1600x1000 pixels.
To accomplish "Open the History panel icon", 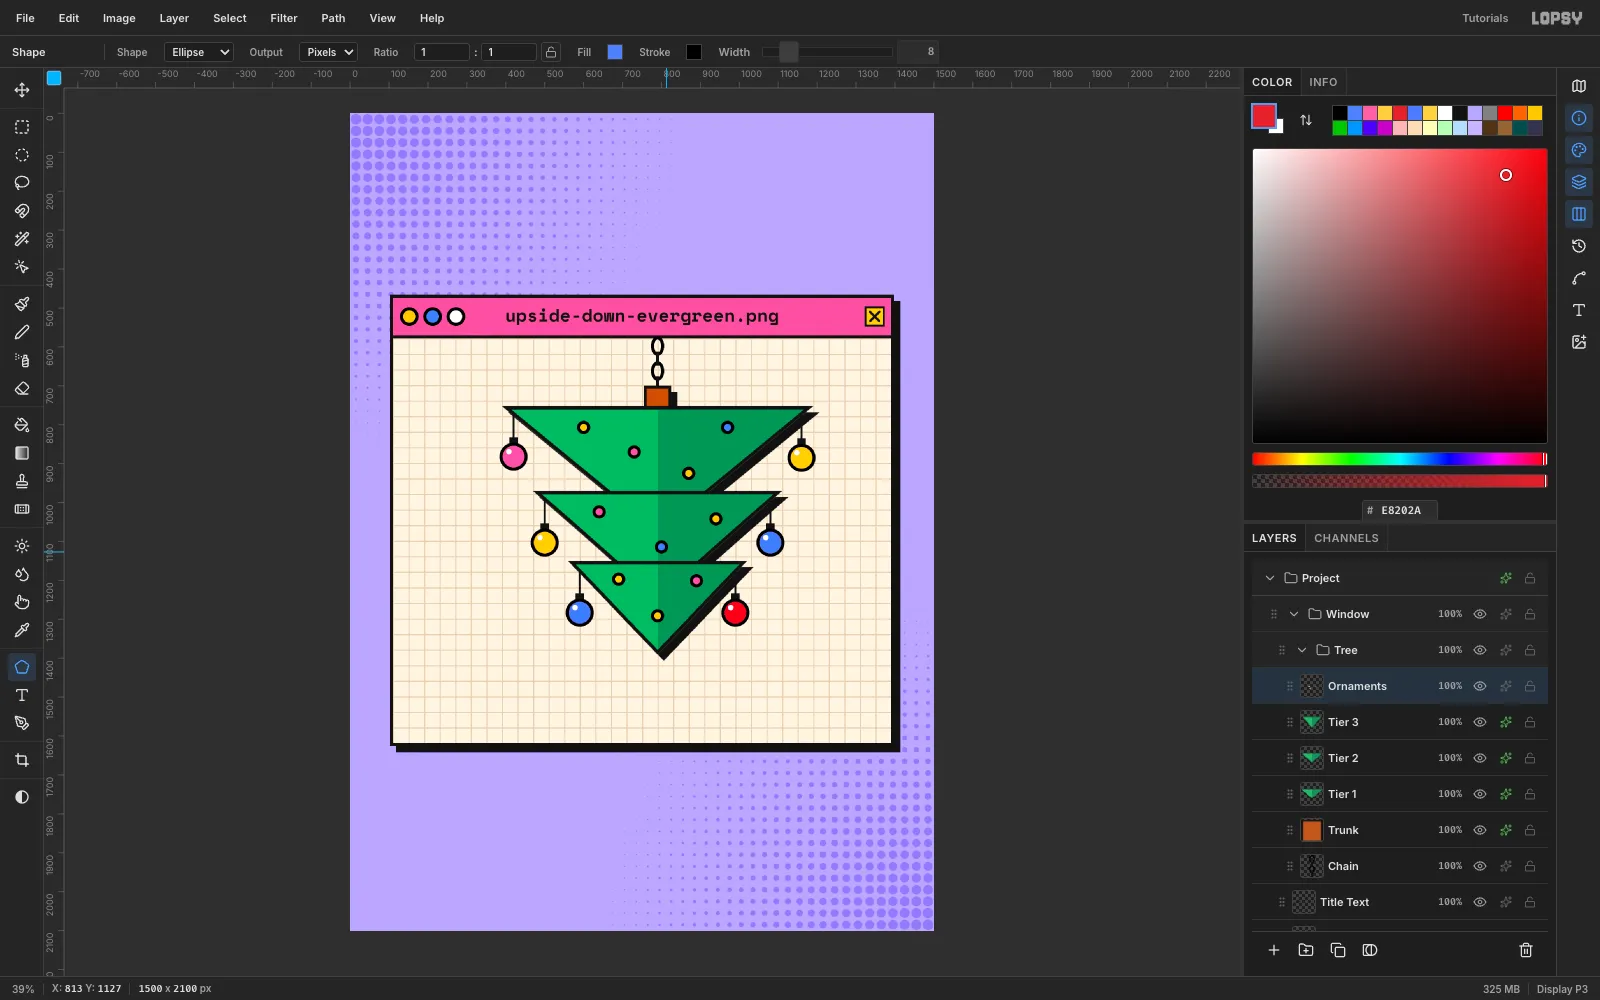I will [1579, 246].
